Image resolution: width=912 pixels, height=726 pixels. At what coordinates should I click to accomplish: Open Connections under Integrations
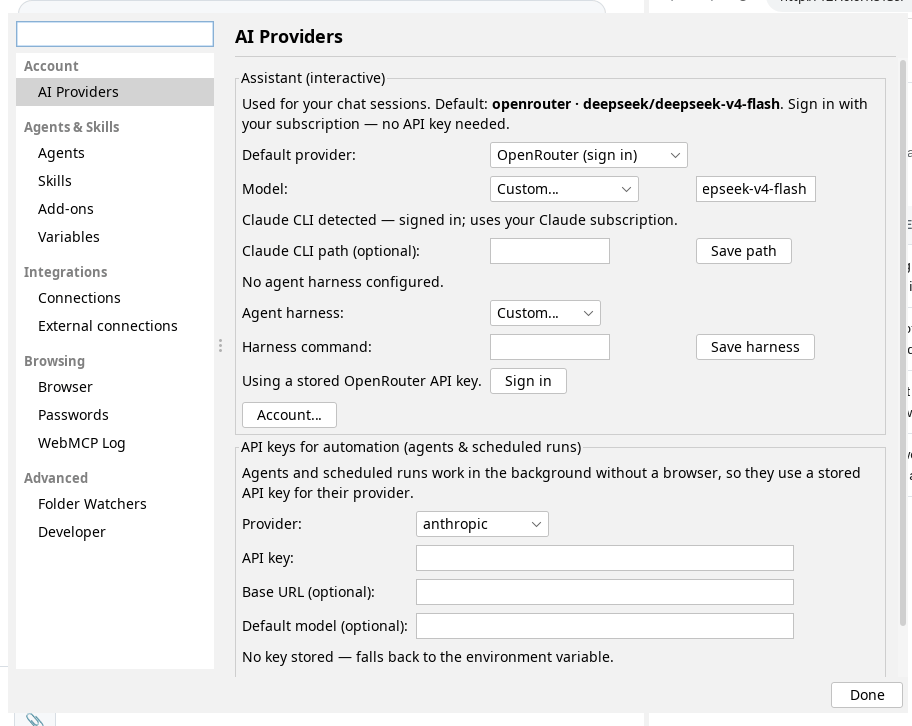pyautogui.click(x=115, y=298)
